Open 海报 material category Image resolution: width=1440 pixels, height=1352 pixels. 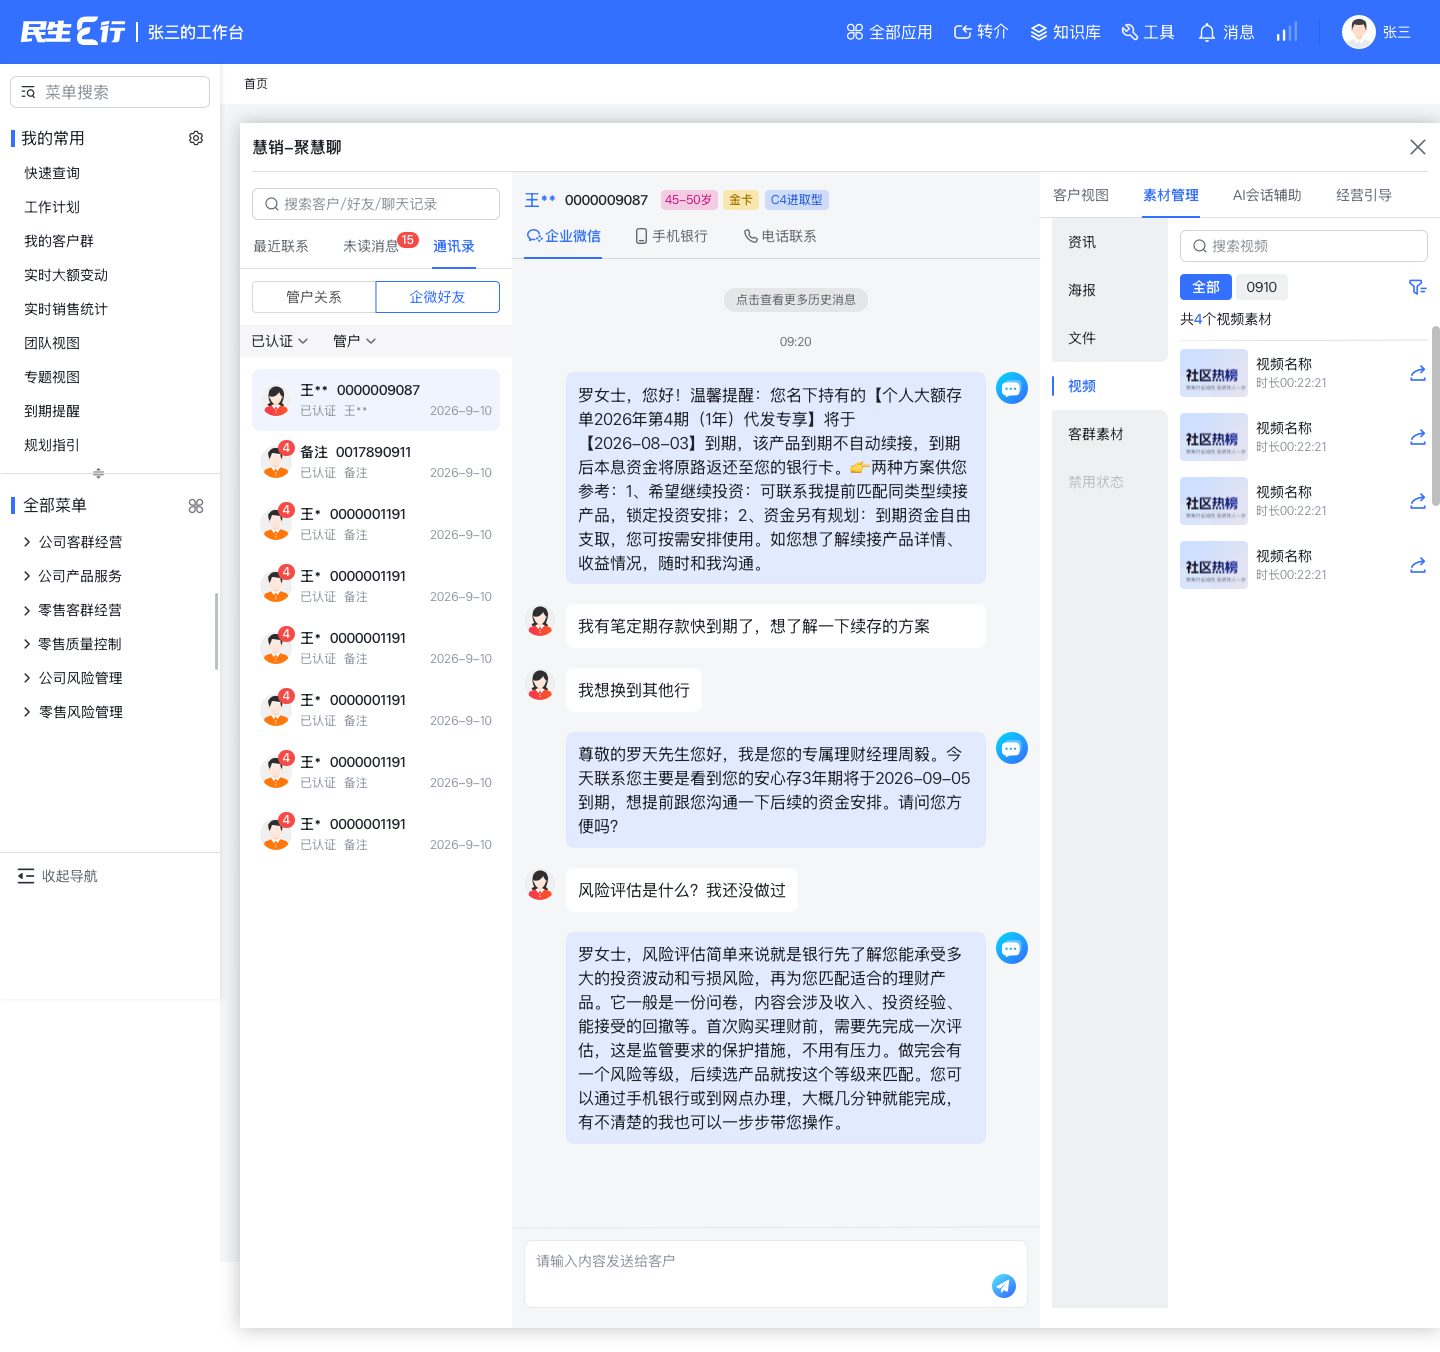click(x=1082, y=290)
